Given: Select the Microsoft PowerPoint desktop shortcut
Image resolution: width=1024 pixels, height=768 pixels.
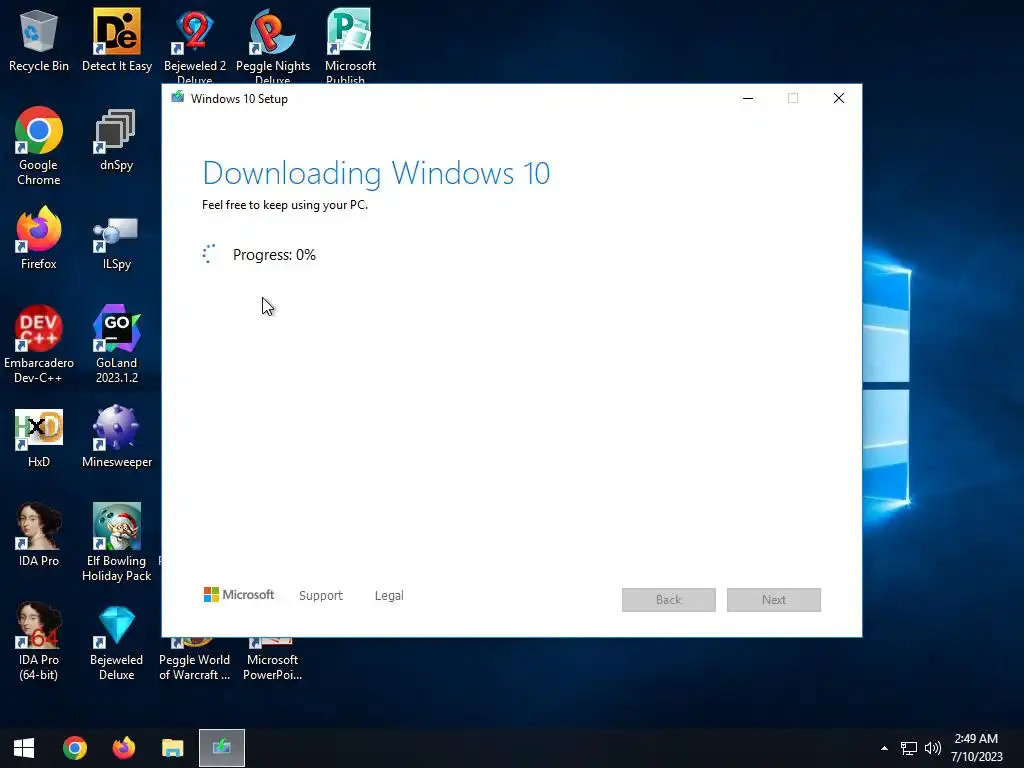Looking at the screenshot, I should click(272, 660).
